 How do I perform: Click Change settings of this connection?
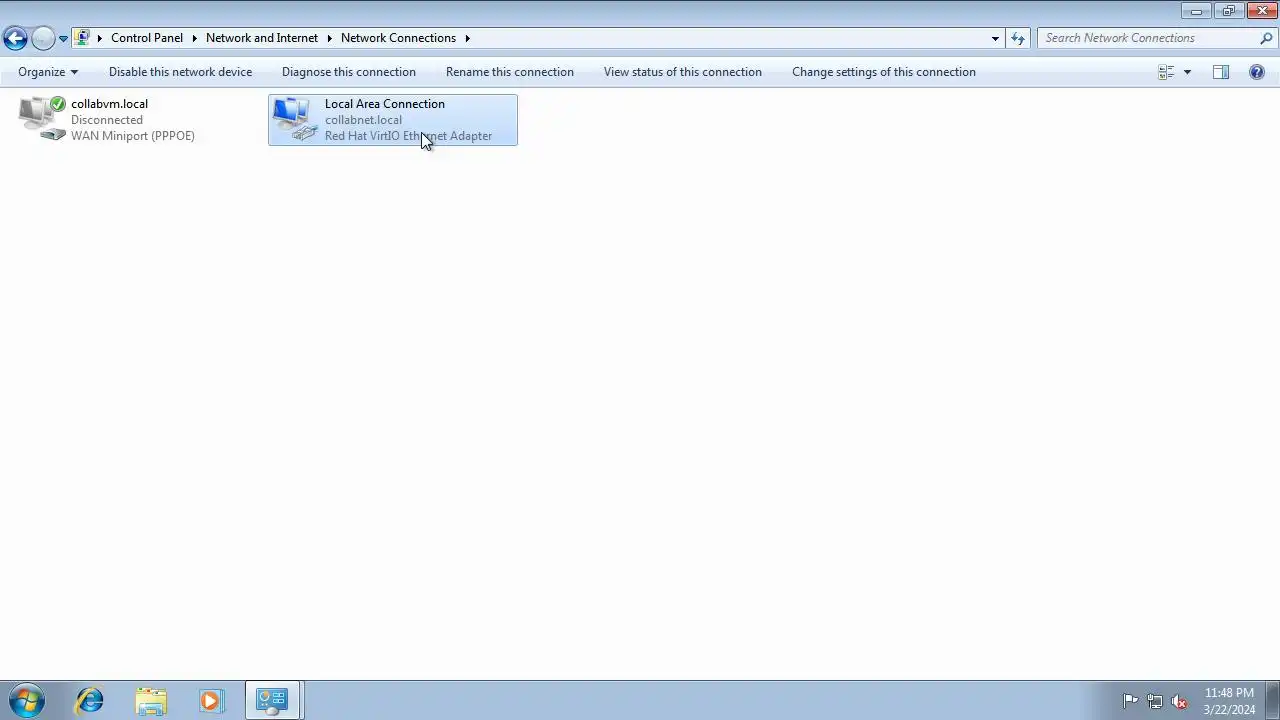click(883, 72)
